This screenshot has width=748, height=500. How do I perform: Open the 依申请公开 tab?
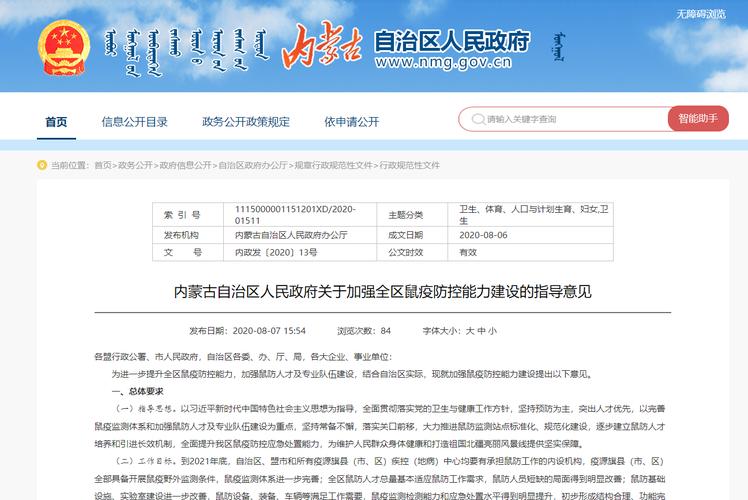(x=352, y=122)
